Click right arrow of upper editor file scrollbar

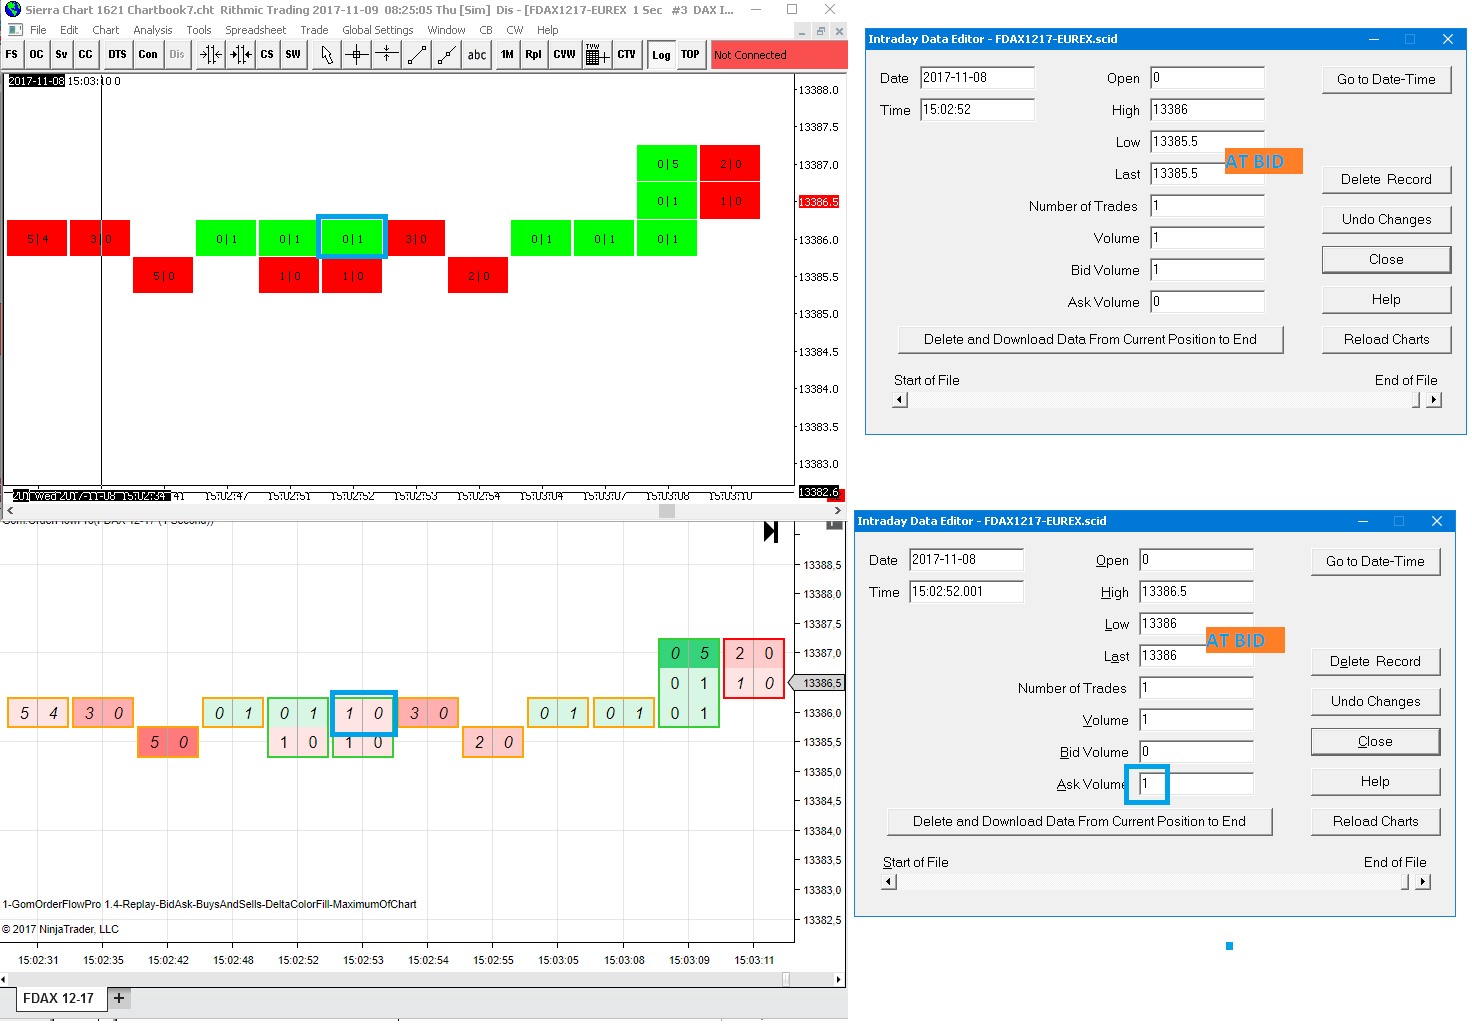point(1434,400)
